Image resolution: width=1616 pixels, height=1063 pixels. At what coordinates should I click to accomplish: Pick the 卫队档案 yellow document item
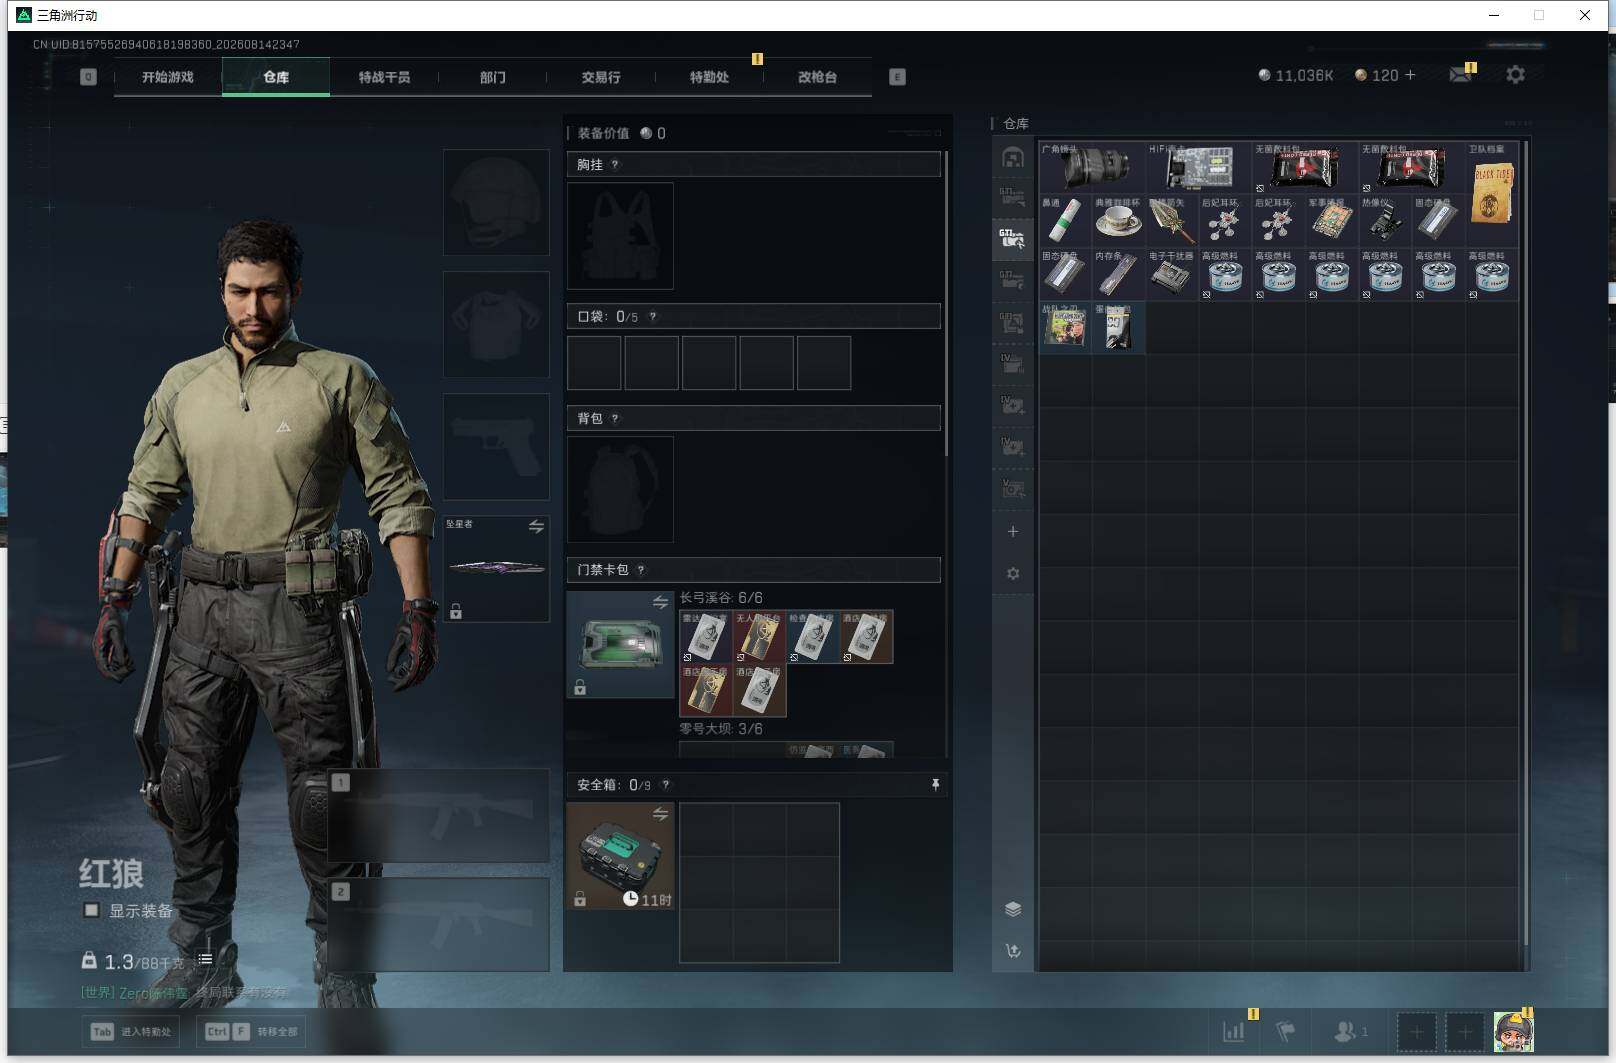tap(1492, 194)
